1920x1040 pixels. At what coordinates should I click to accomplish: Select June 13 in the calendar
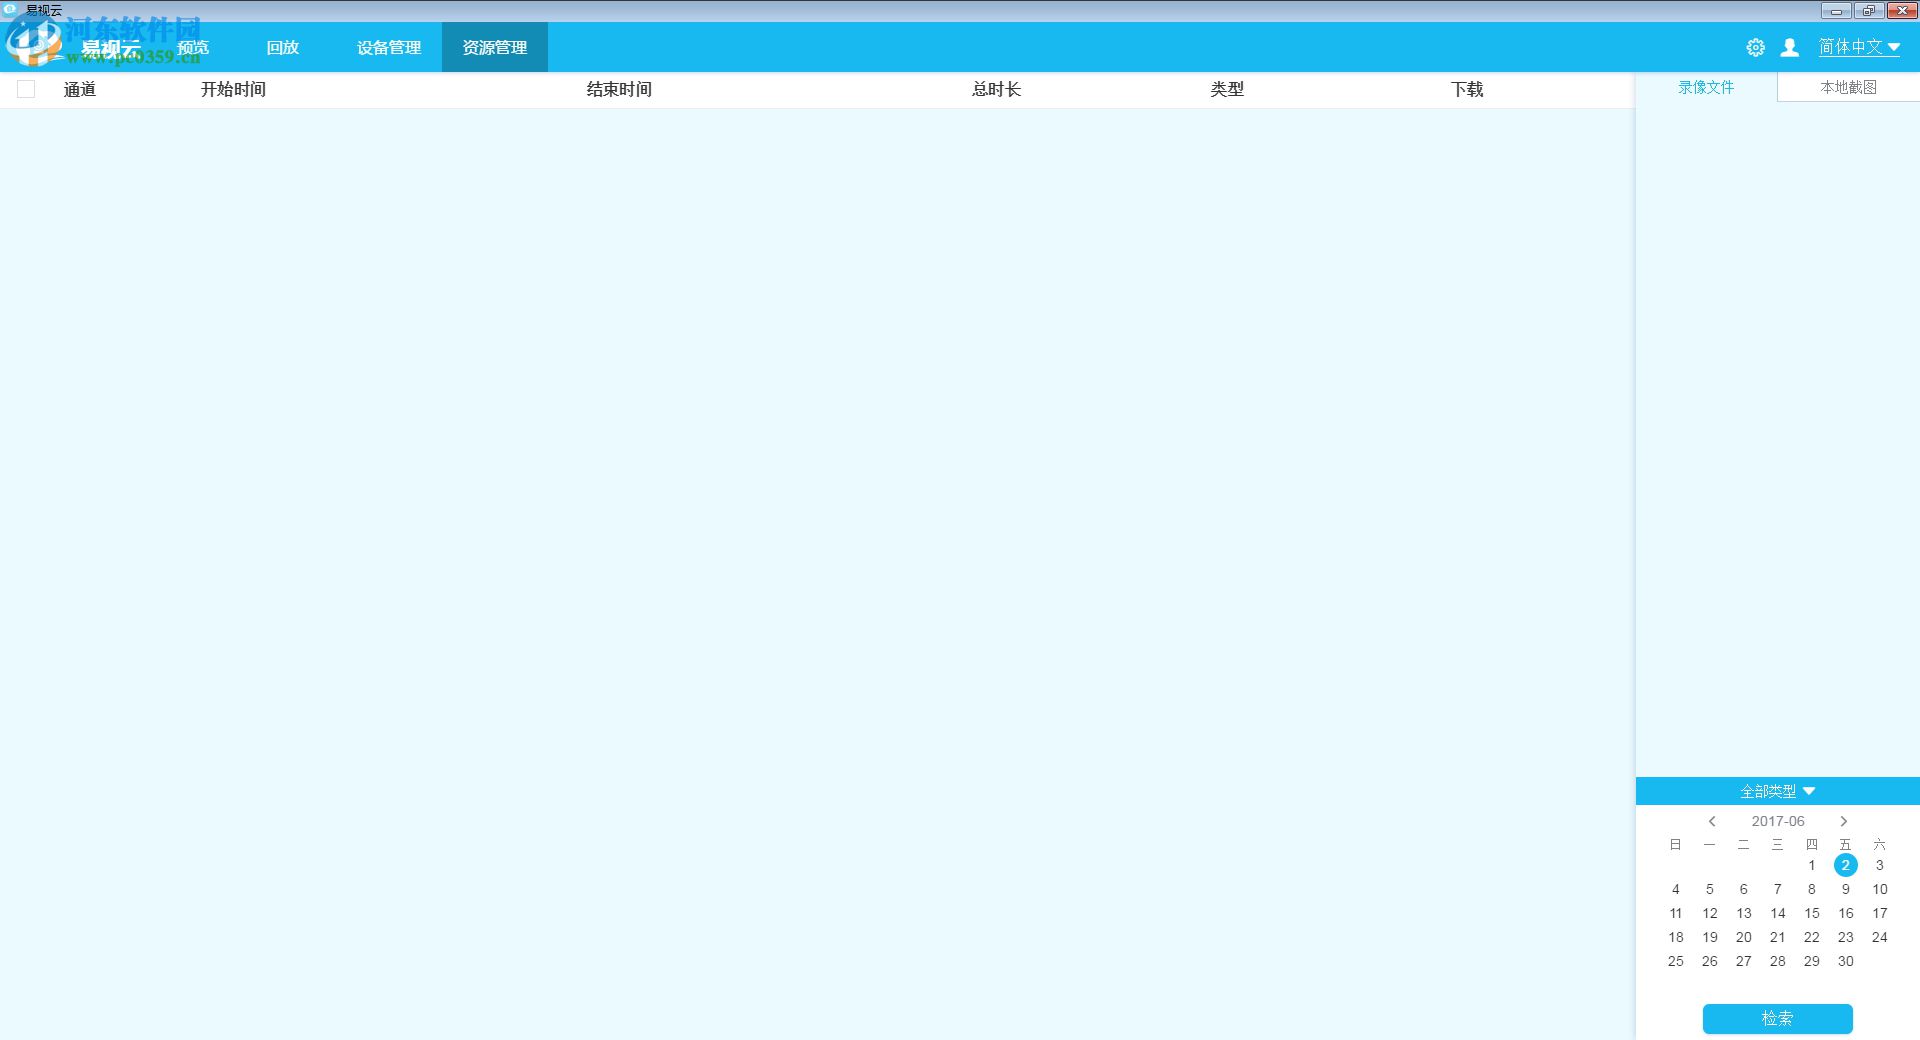pos(1743,913)
